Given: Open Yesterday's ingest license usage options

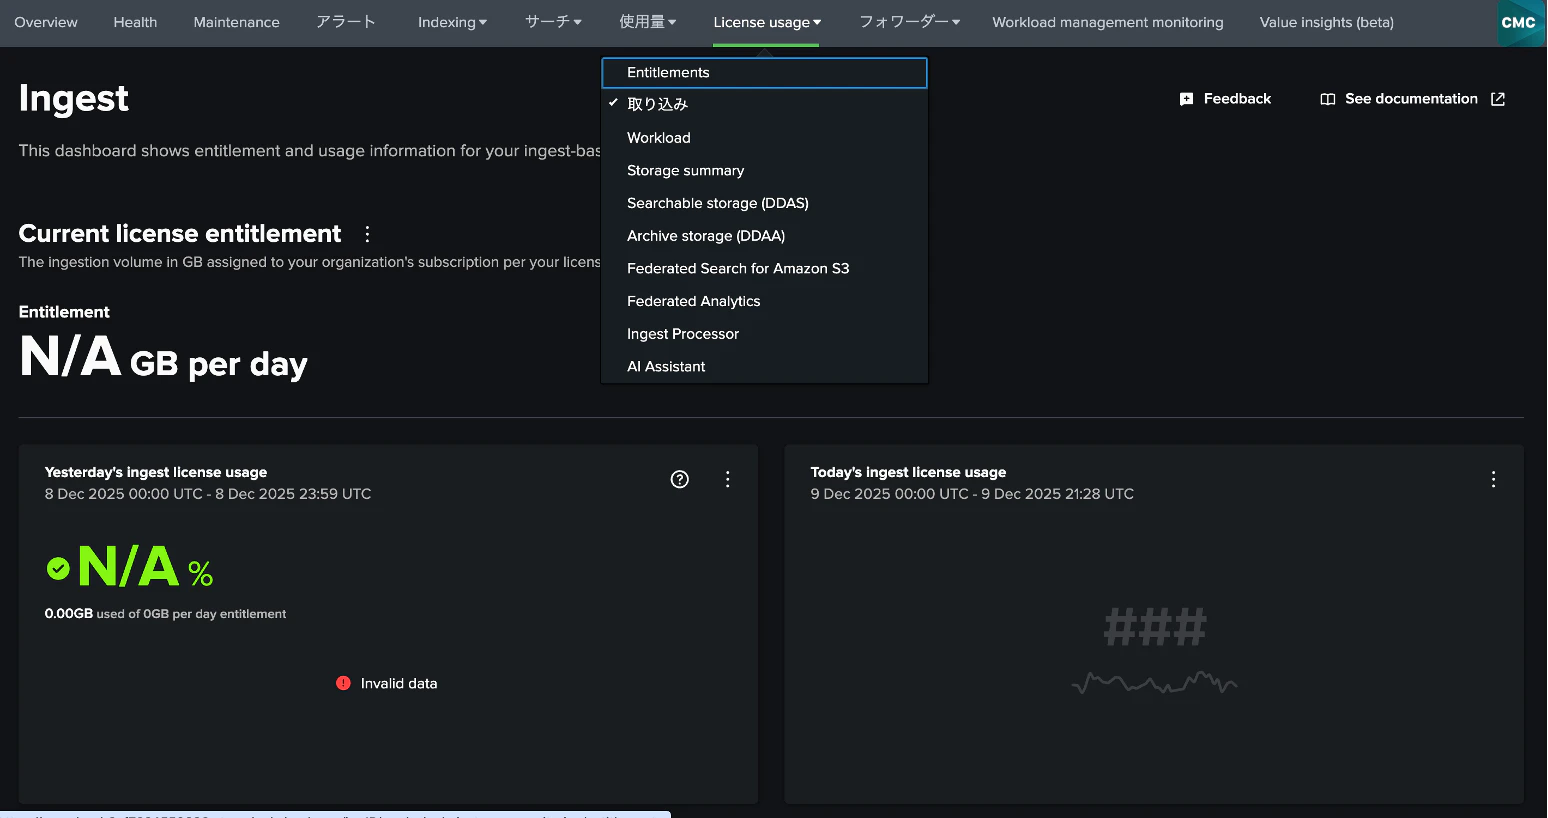Looking at the screenshot, I should point(728,479).
